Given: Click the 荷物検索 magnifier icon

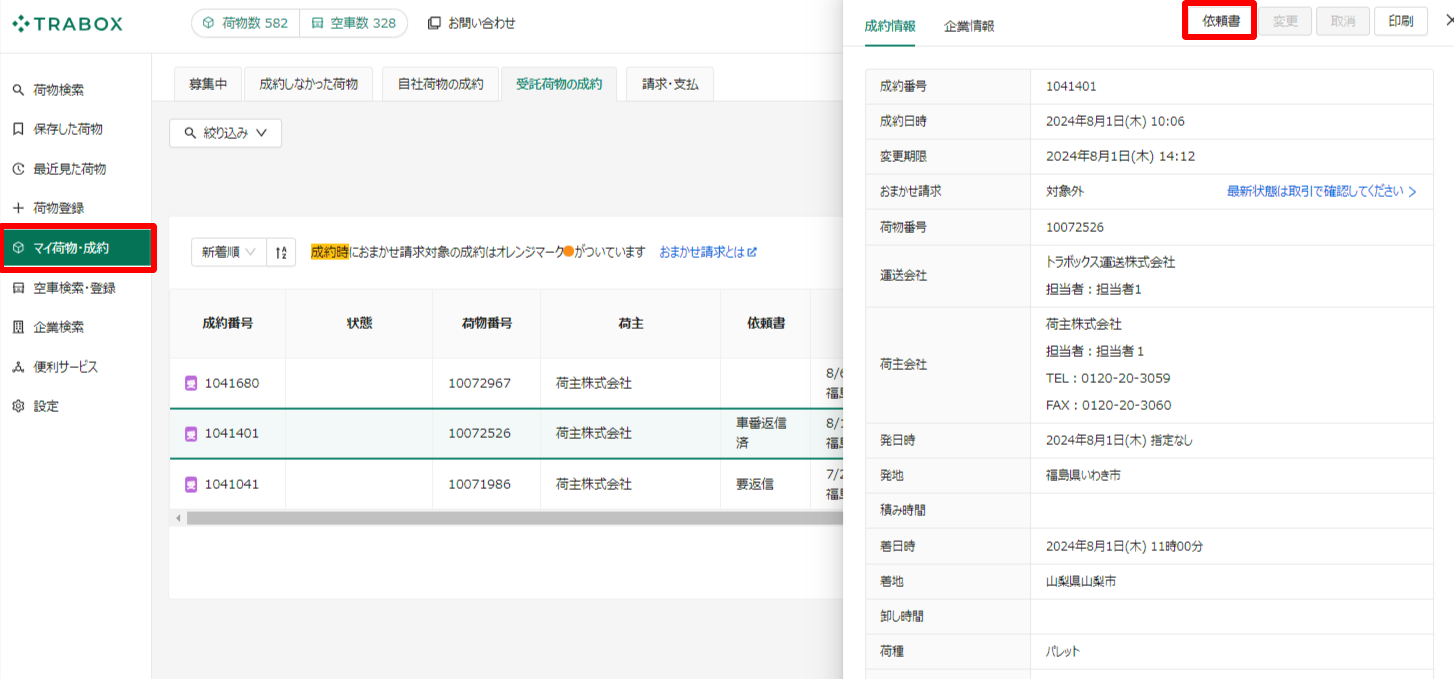Looking at the screenshot, I should point(18,90).
